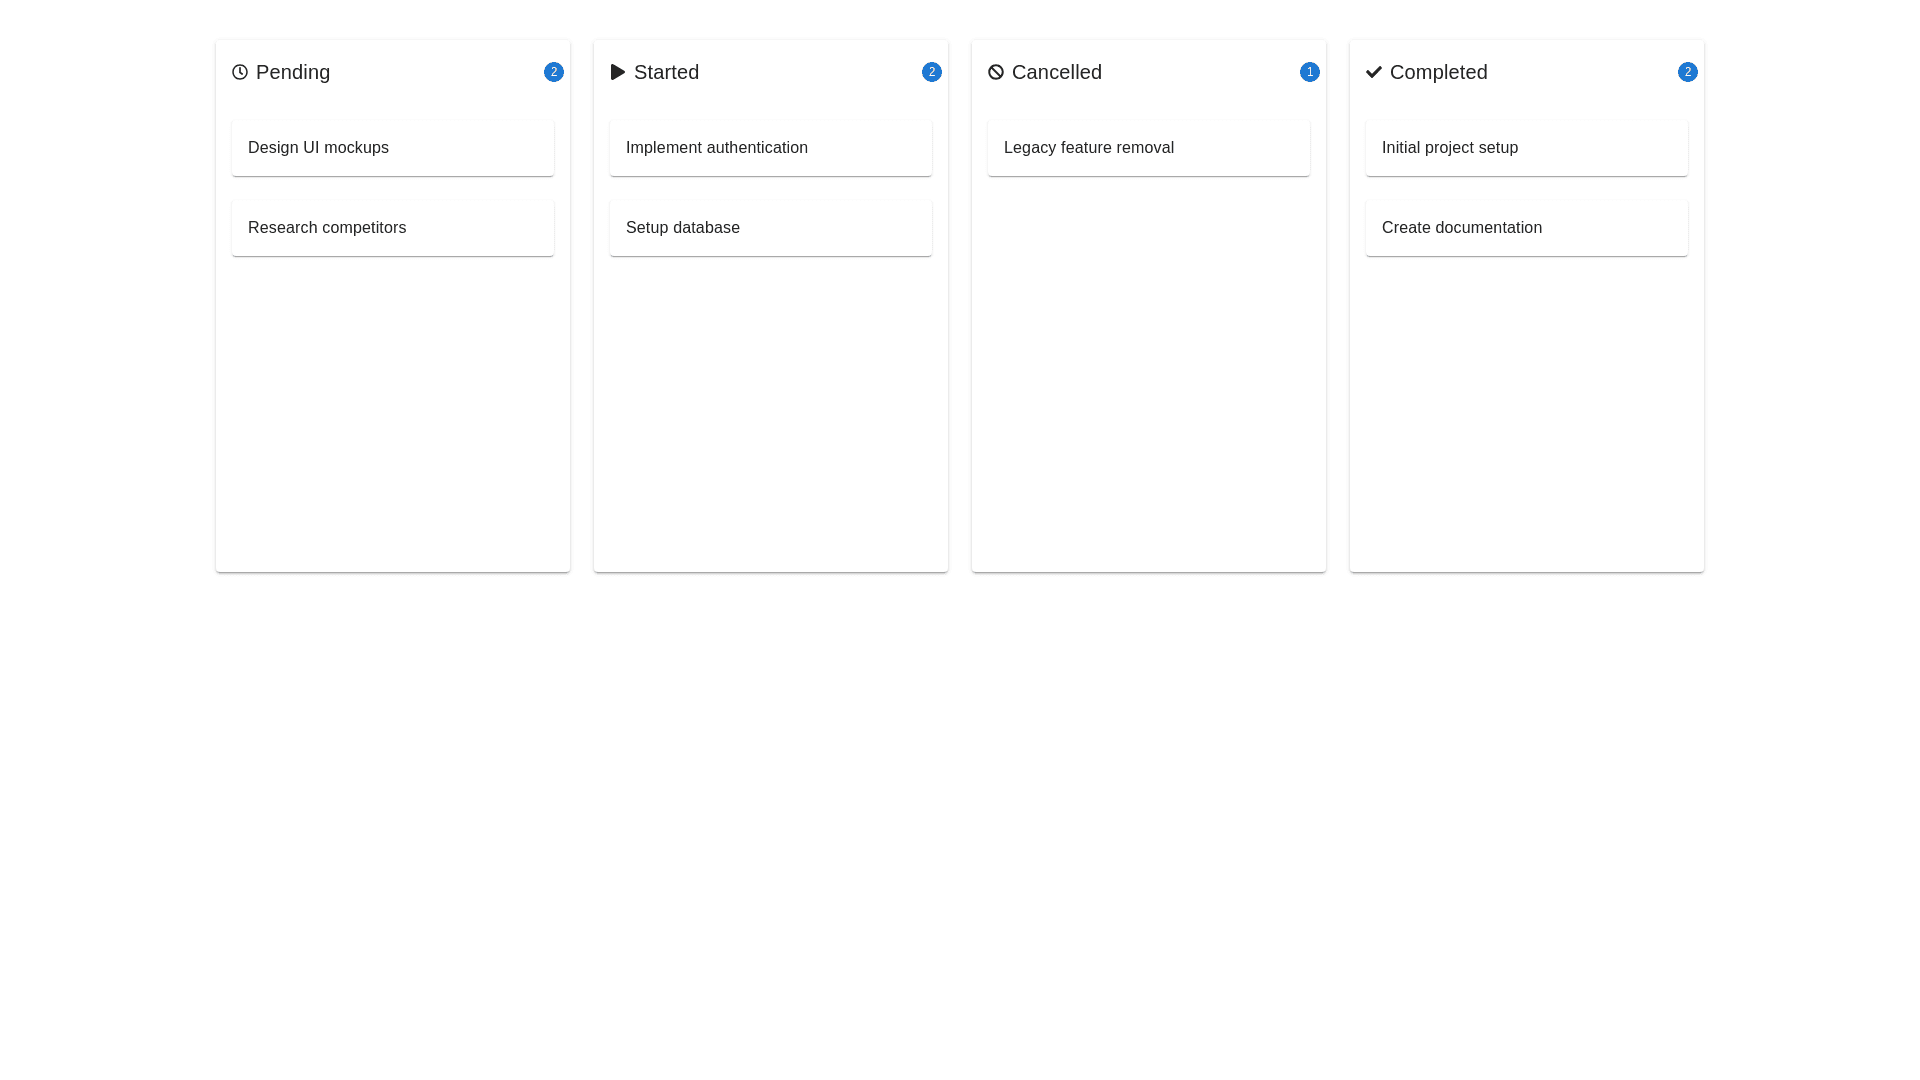Click the Completed column count badge
Viewport: 1920px width, 1080px height.
(x=1688, y=72)
